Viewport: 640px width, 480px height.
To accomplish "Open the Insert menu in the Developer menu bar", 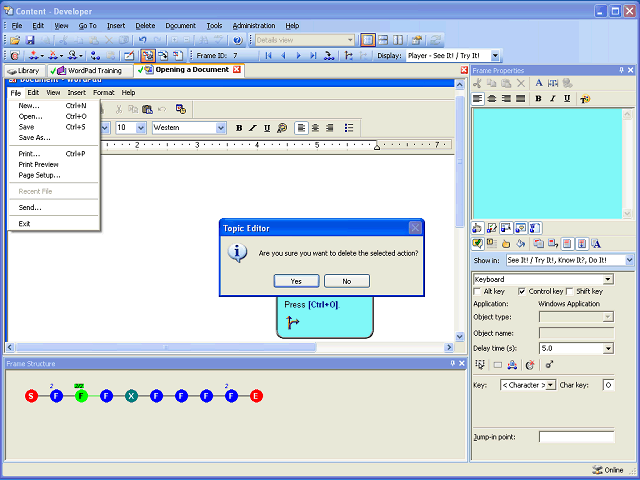I will [116, 26].
